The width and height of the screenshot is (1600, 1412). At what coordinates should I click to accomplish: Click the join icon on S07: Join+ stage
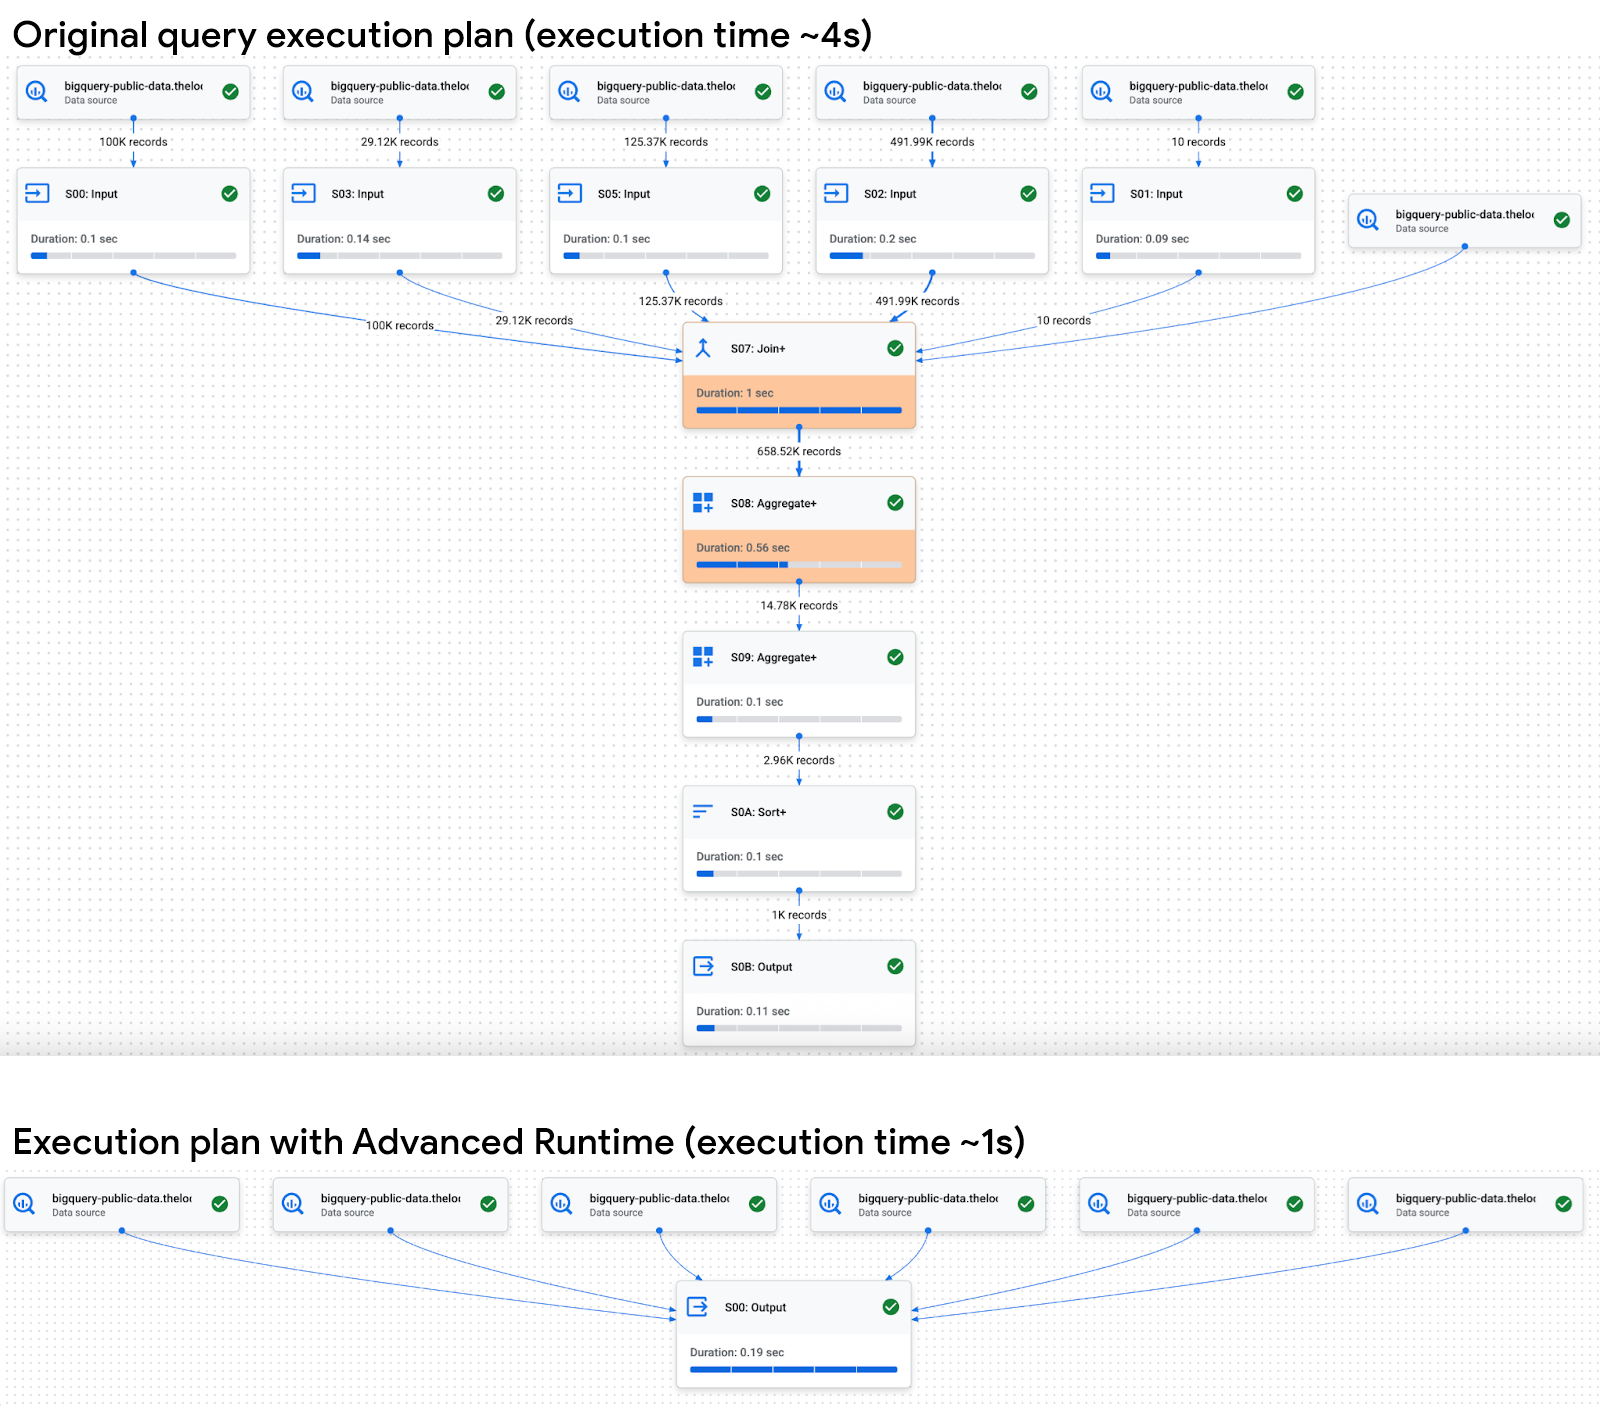(x=703, y=348)
